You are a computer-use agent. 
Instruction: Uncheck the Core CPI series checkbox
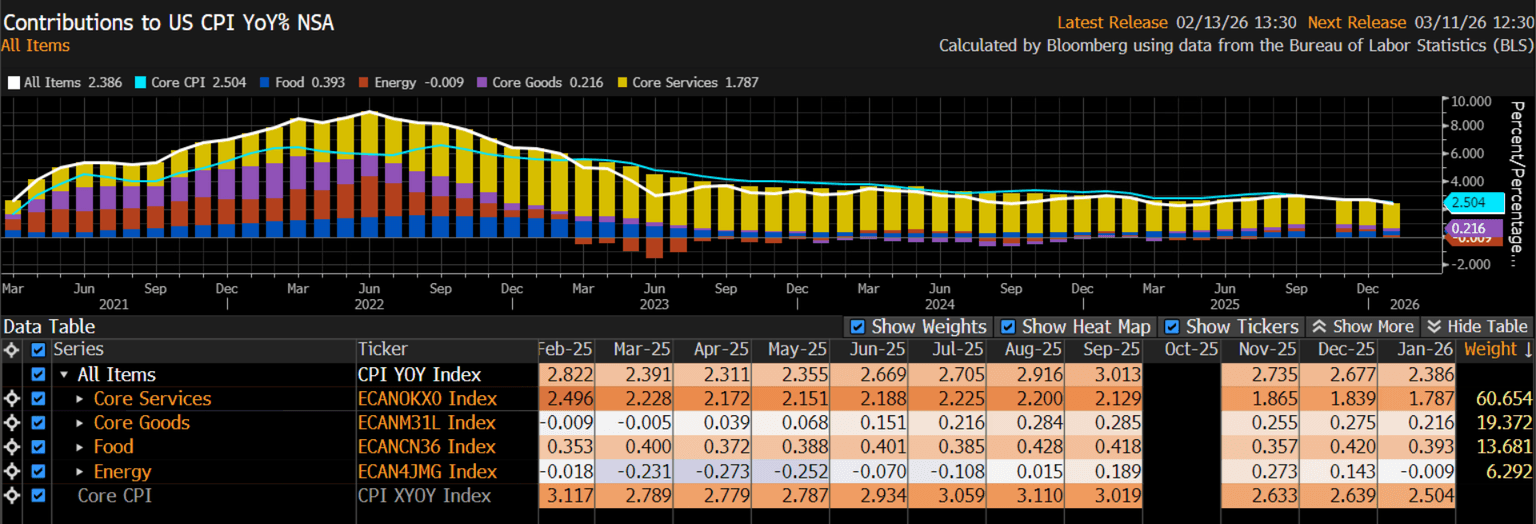pos(38,495)
